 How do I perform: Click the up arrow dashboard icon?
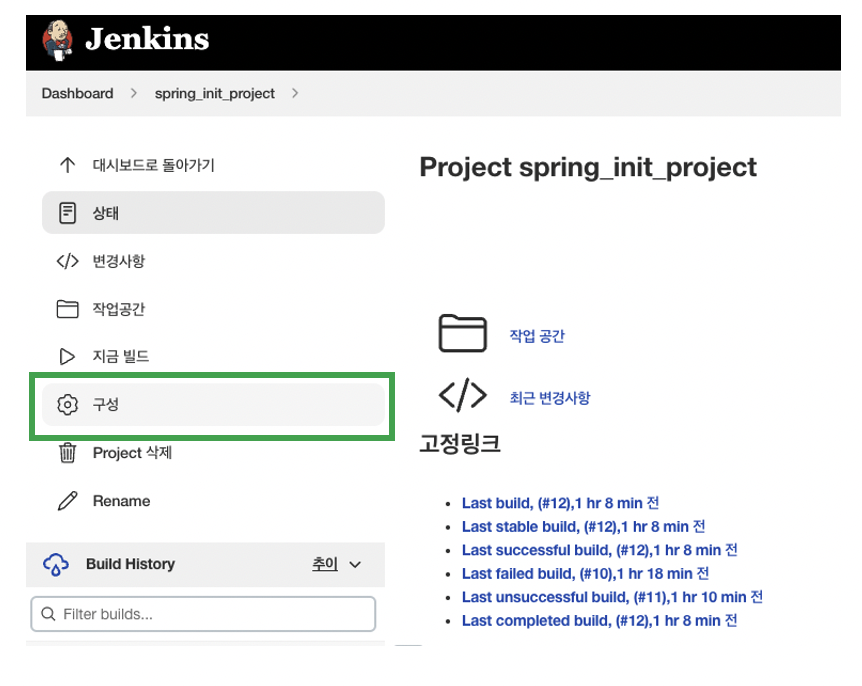(x=68, y=165)
